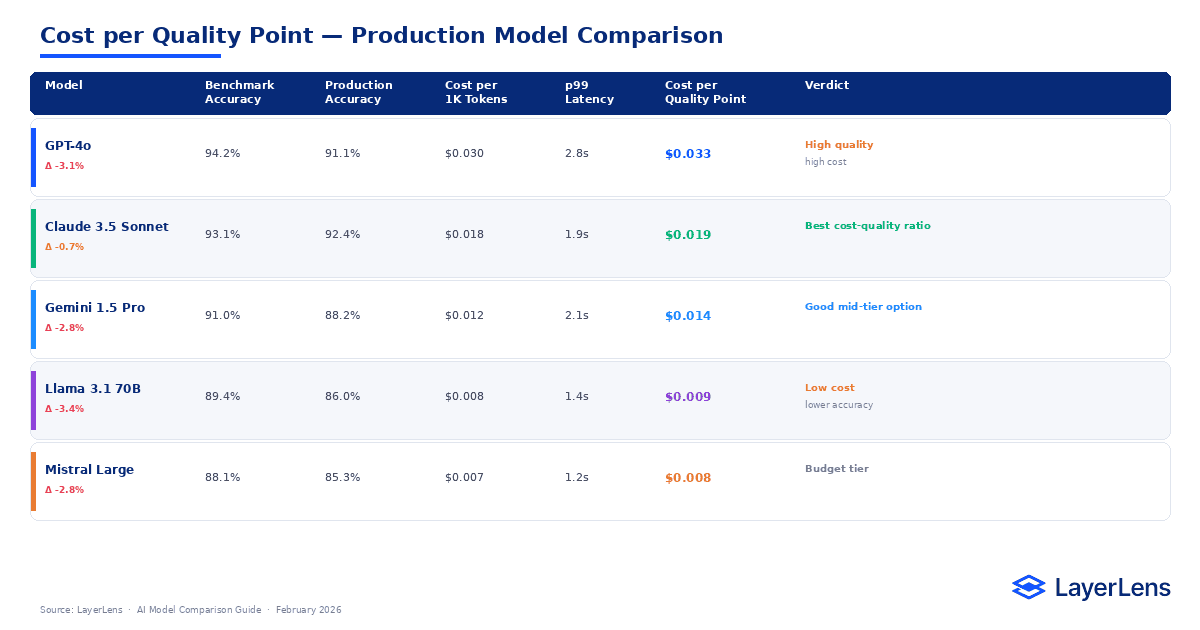
Task: Click the 'high cost' verdict subtext
Action: click(x=826, y=162)
